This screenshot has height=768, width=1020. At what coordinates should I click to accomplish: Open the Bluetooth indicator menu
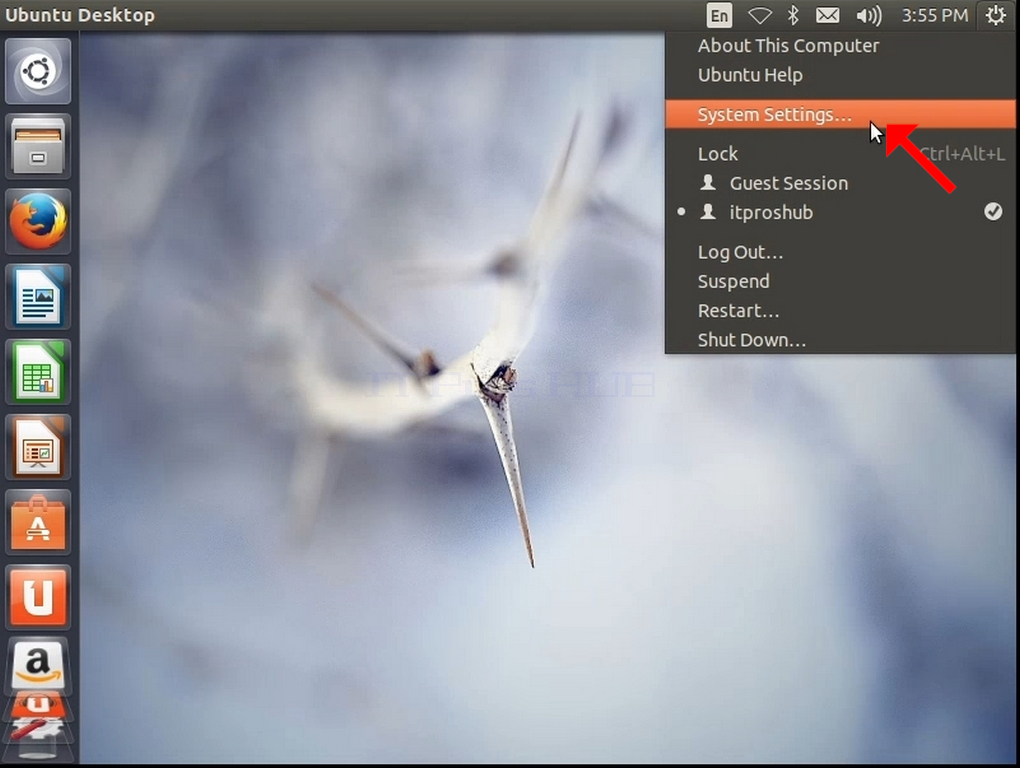point(793,15)
